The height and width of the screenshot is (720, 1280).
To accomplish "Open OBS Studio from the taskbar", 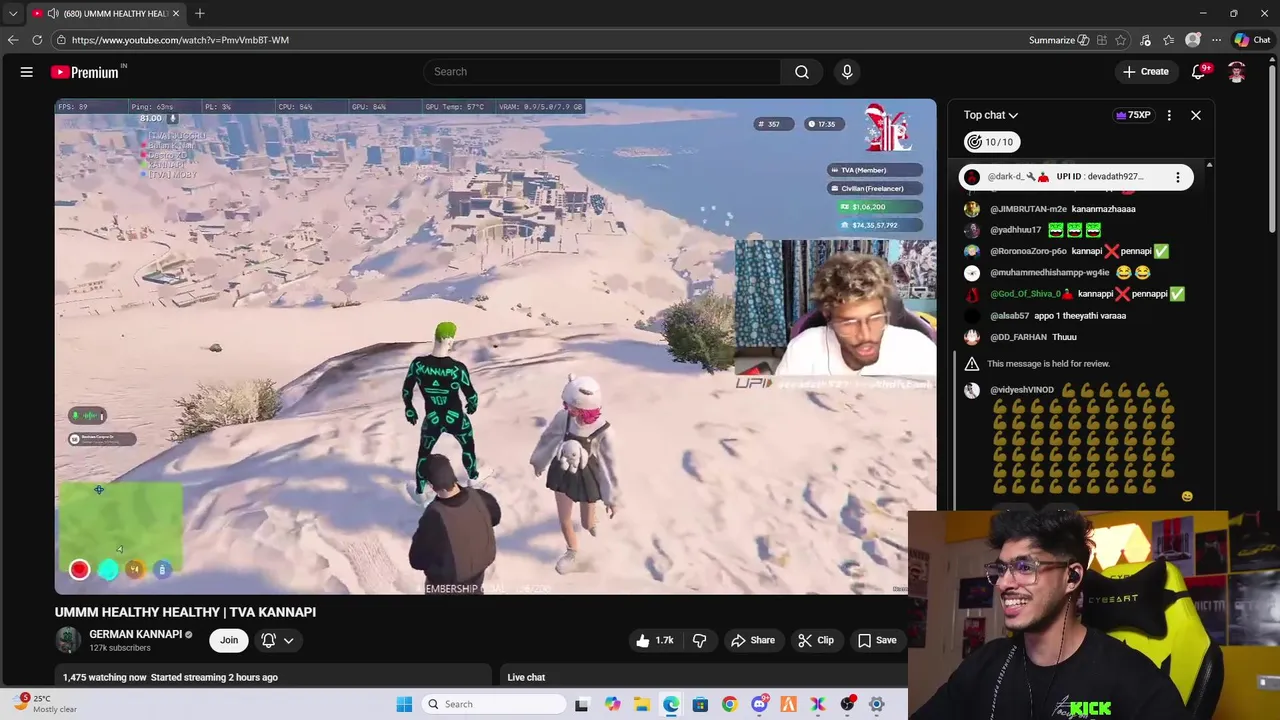I will [847, 704].
